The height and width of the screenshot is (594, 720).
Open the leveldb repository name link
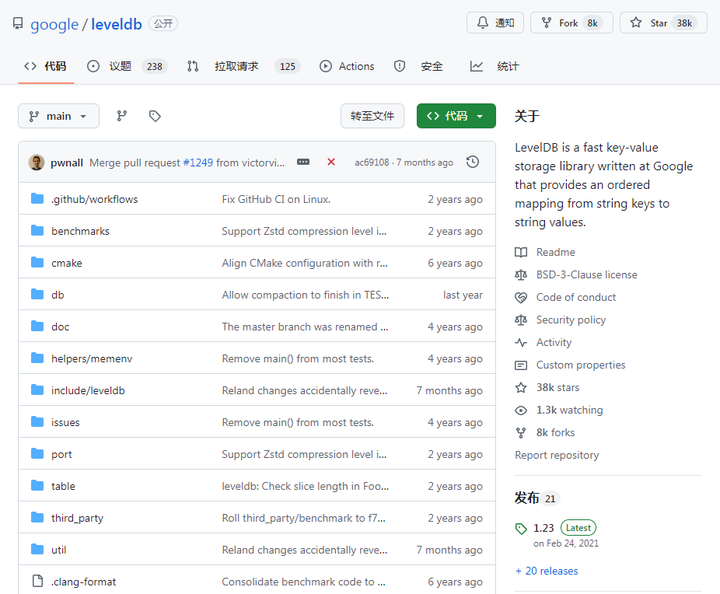116,24
